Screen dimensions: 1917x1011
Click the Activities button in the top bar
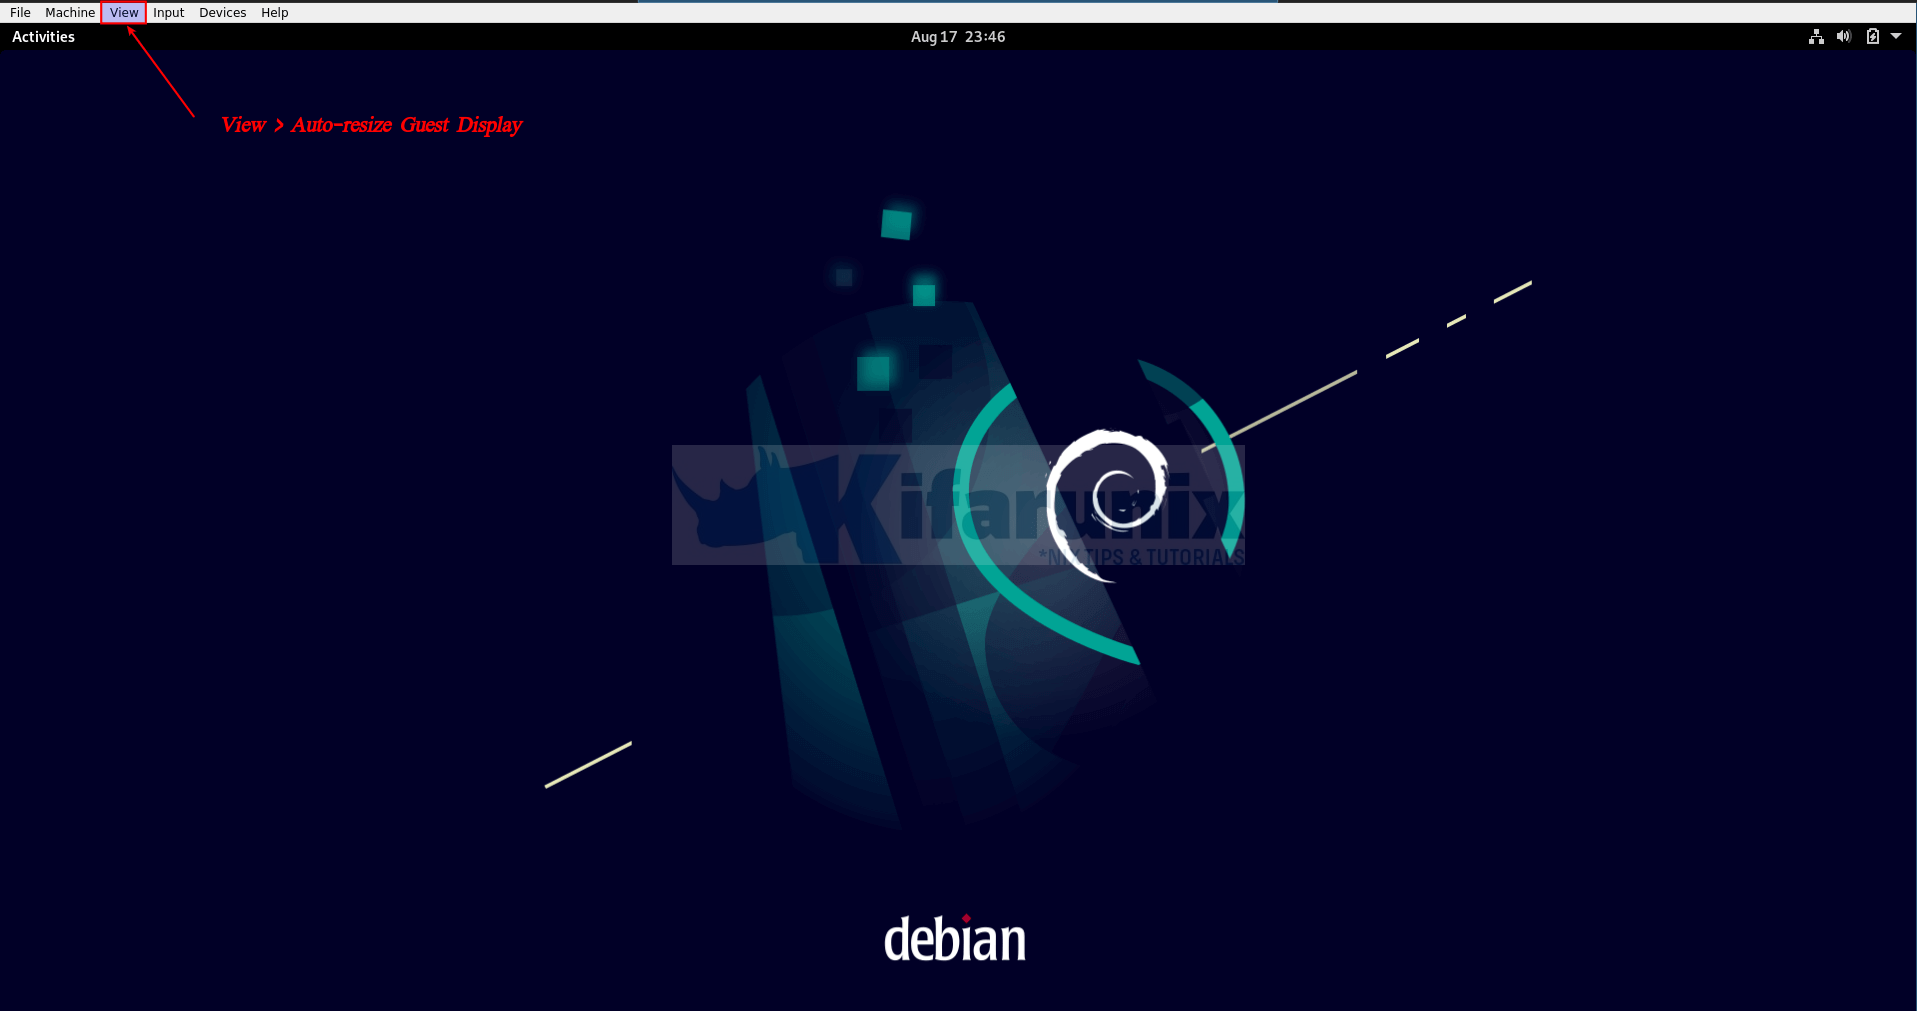(x=43, y=36)
